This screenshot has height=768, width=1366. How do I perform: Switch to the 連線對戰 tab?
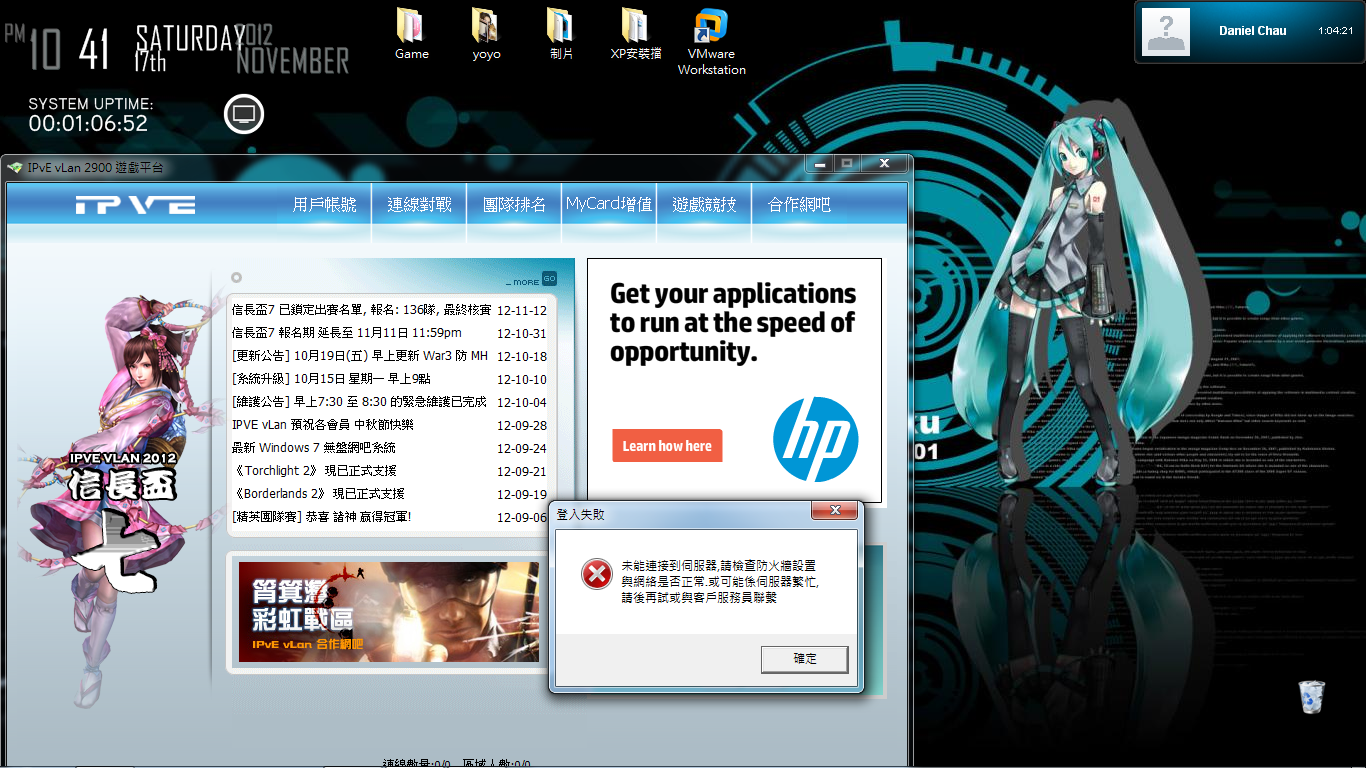click(419, 204)
